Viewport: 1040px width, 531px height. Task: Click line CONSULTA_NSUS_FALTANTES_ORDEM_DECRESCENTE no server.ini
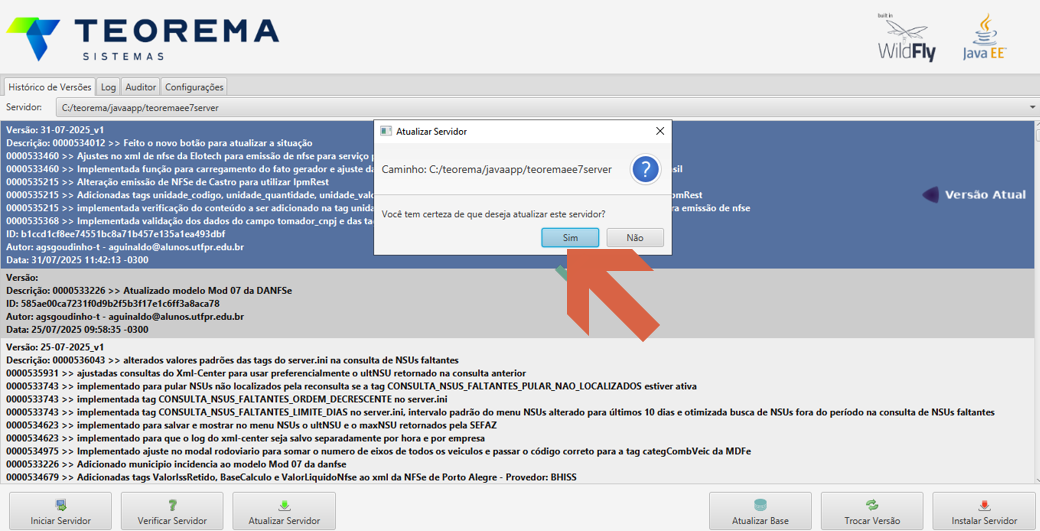point(227,399)
